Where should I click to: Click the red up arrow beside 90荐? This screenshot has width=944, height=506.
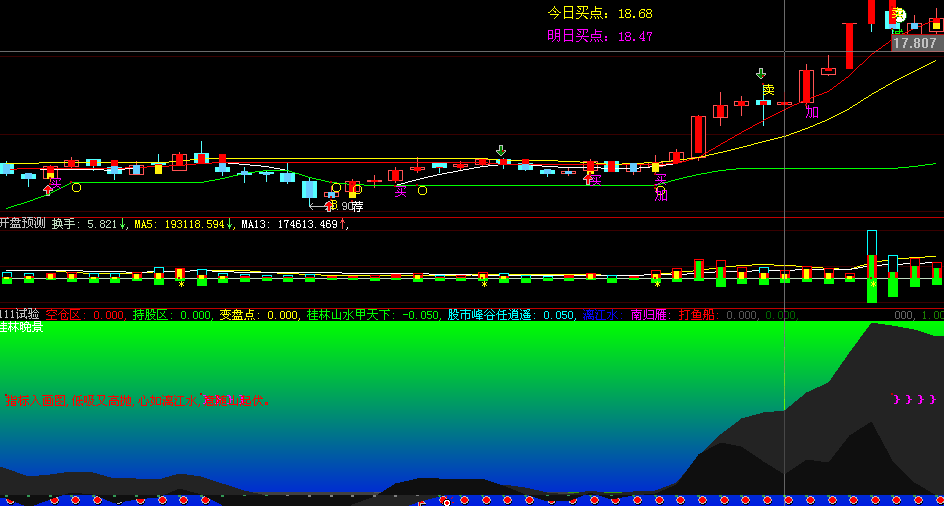coord(329,206)
